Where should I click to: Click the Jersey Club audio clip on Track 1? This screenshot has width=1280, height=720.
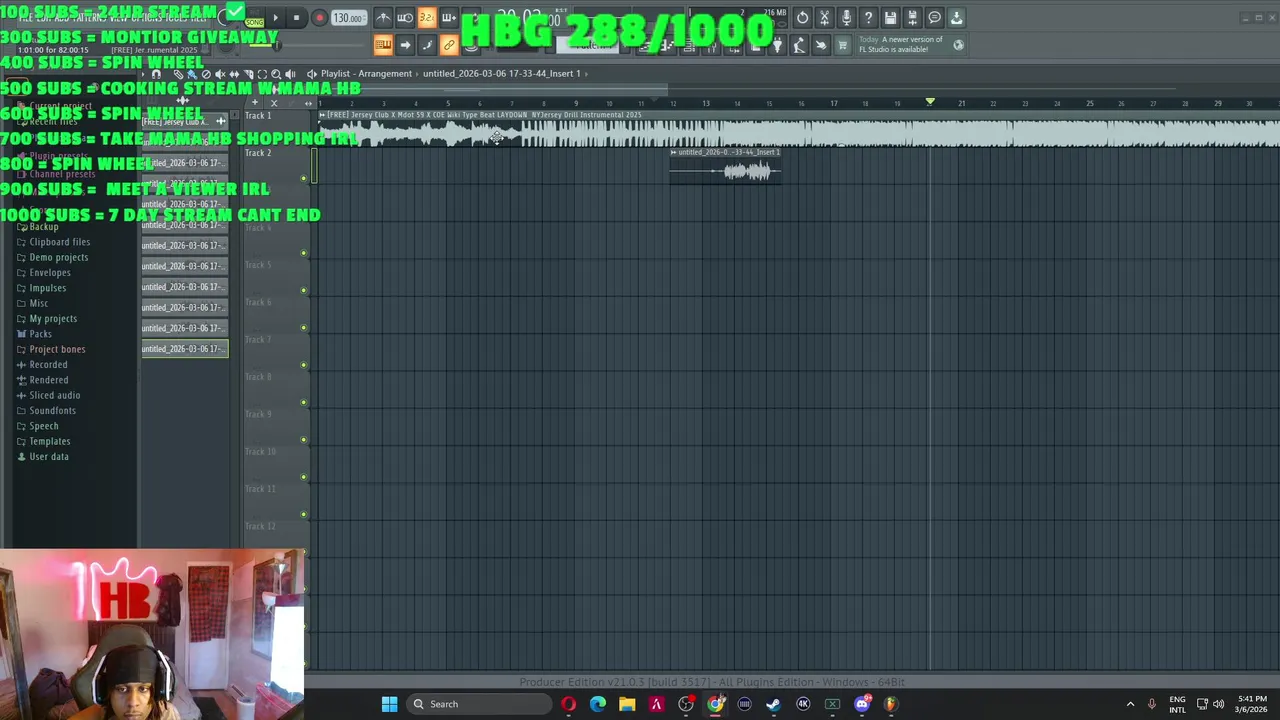(798, 129)
